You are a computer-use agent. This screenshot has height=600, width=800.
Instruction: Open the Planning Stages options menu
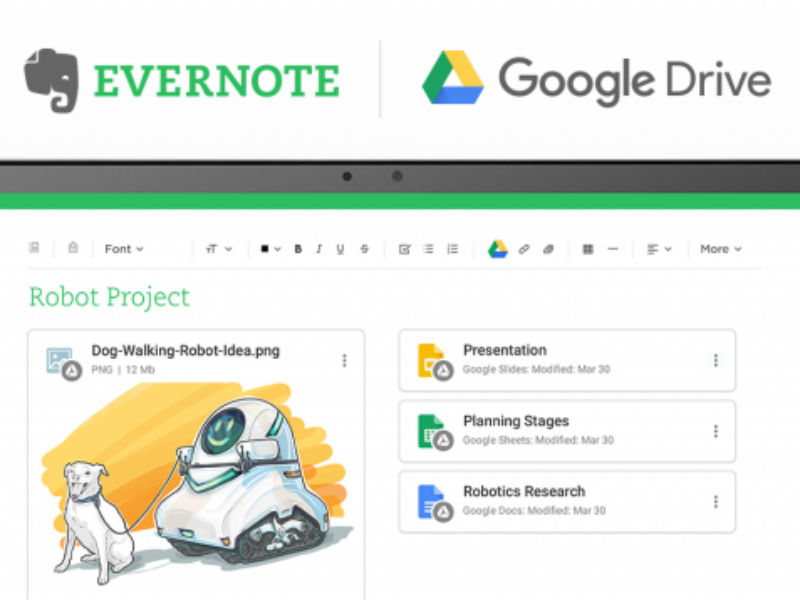pyautogui.click(x=716, y=431)
